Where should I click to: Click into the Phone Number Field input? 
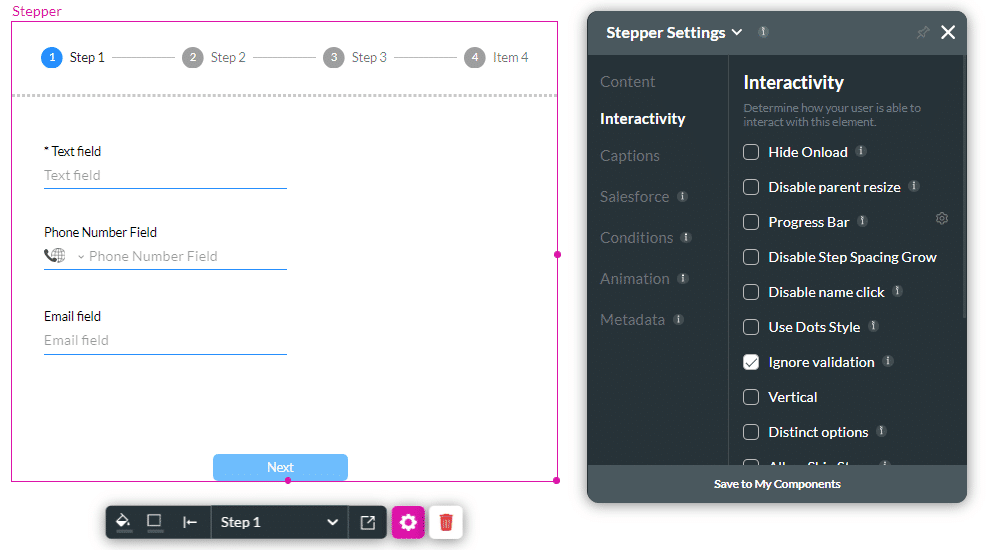tap(187, 256)
